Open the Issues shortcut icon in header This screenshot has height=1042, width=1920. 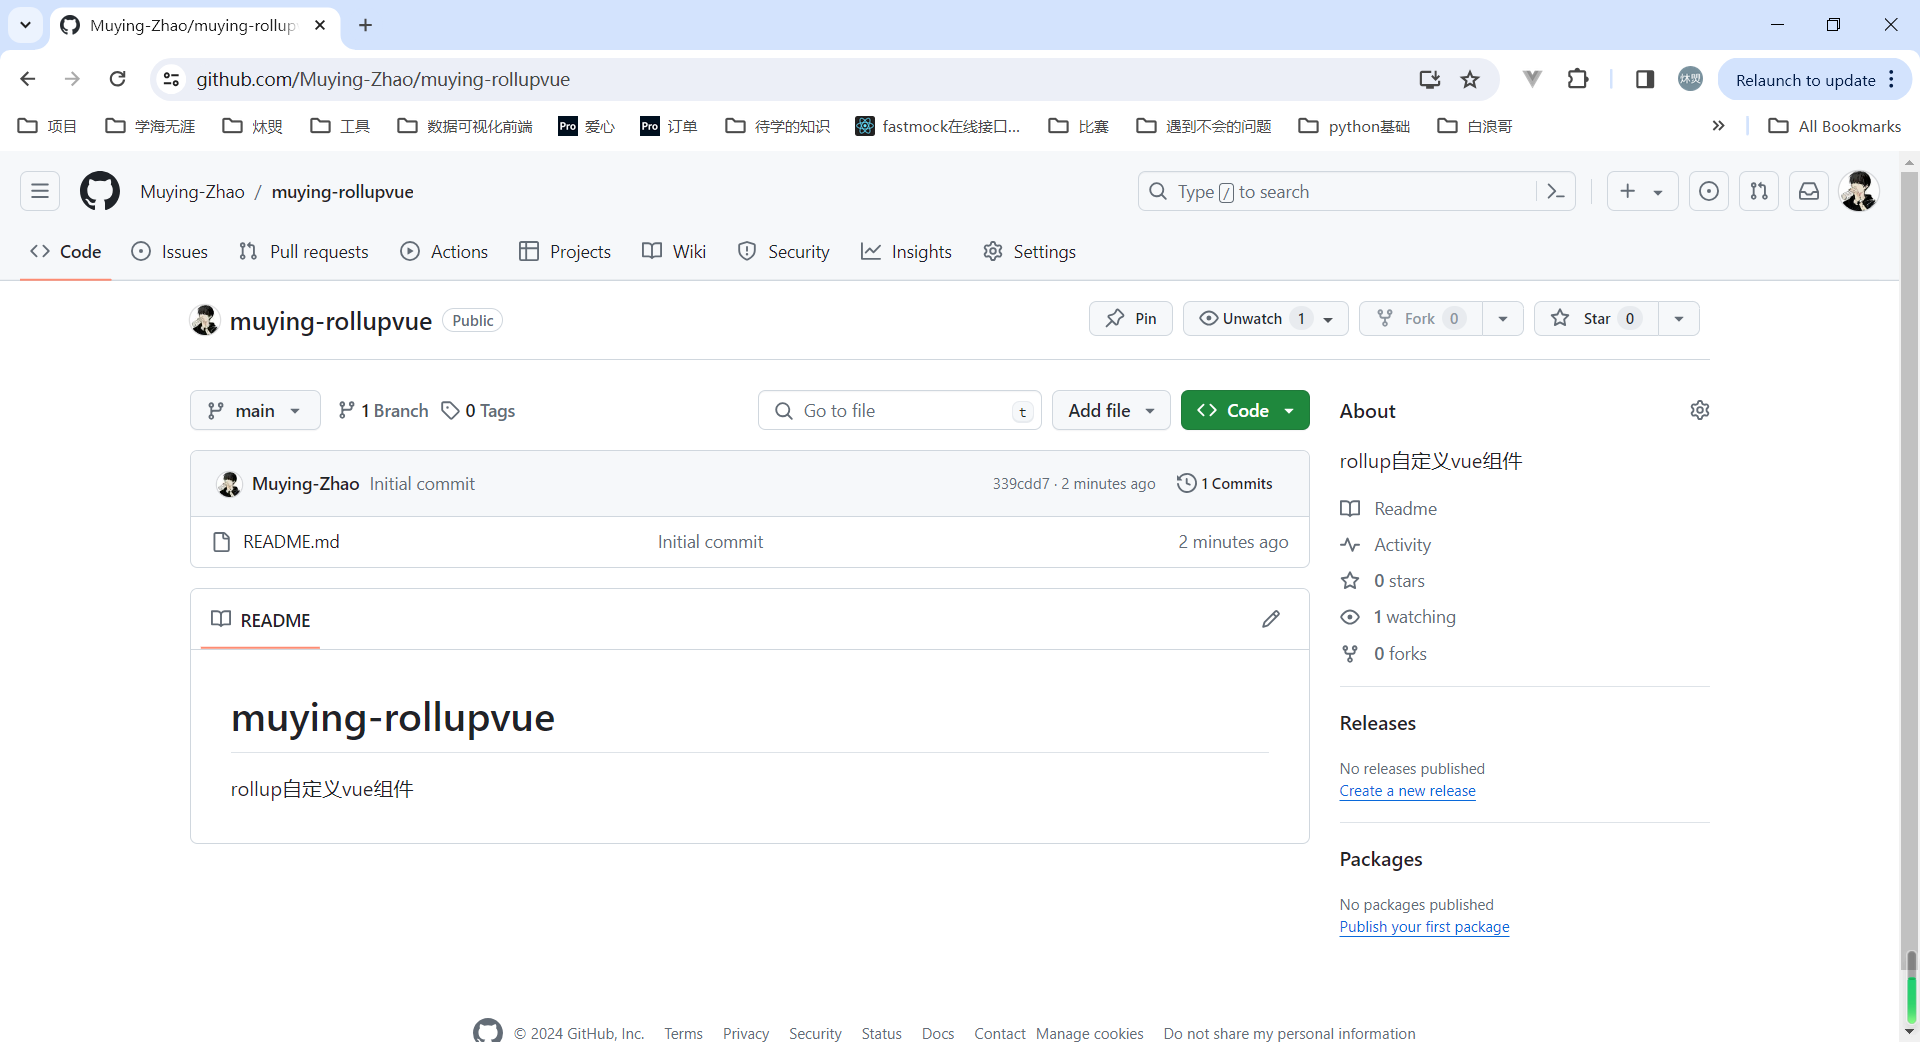click(1709, 191)
